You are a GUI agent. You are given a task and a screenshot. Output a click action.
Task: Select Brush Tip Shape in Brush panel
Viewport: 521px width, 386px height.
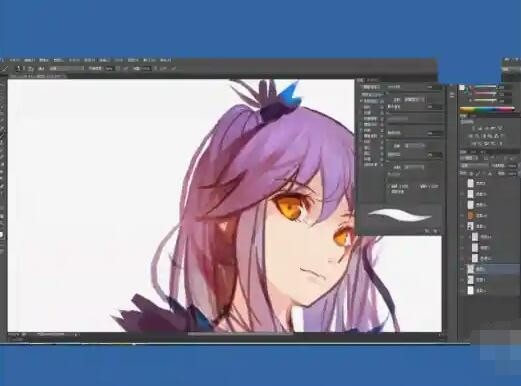pos(373,95)
